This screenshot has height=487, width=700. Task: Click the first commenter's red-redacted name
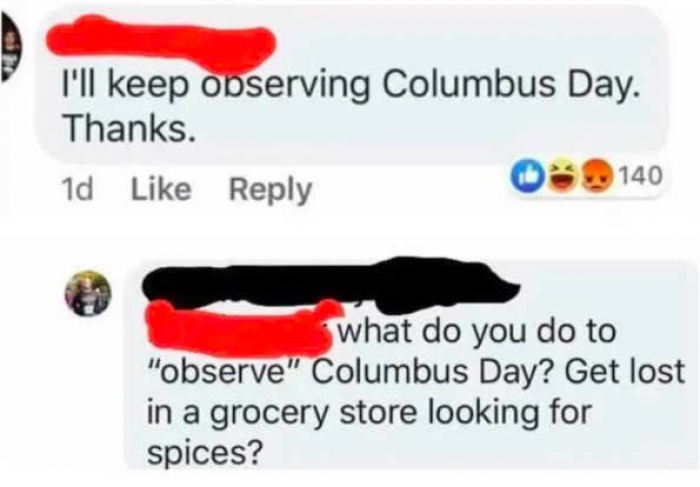pyautogui.click(x=161, y=42)
